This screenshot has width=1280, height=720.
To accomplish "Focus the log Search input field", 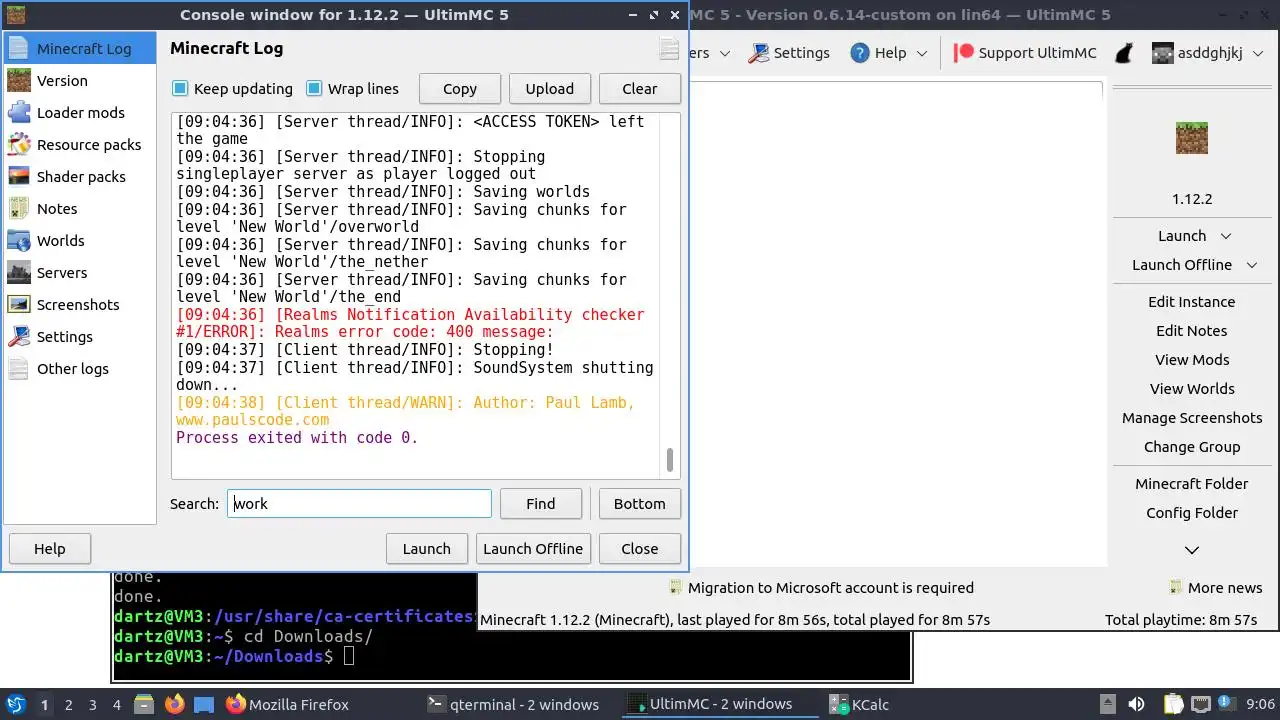I will [359, 504].
